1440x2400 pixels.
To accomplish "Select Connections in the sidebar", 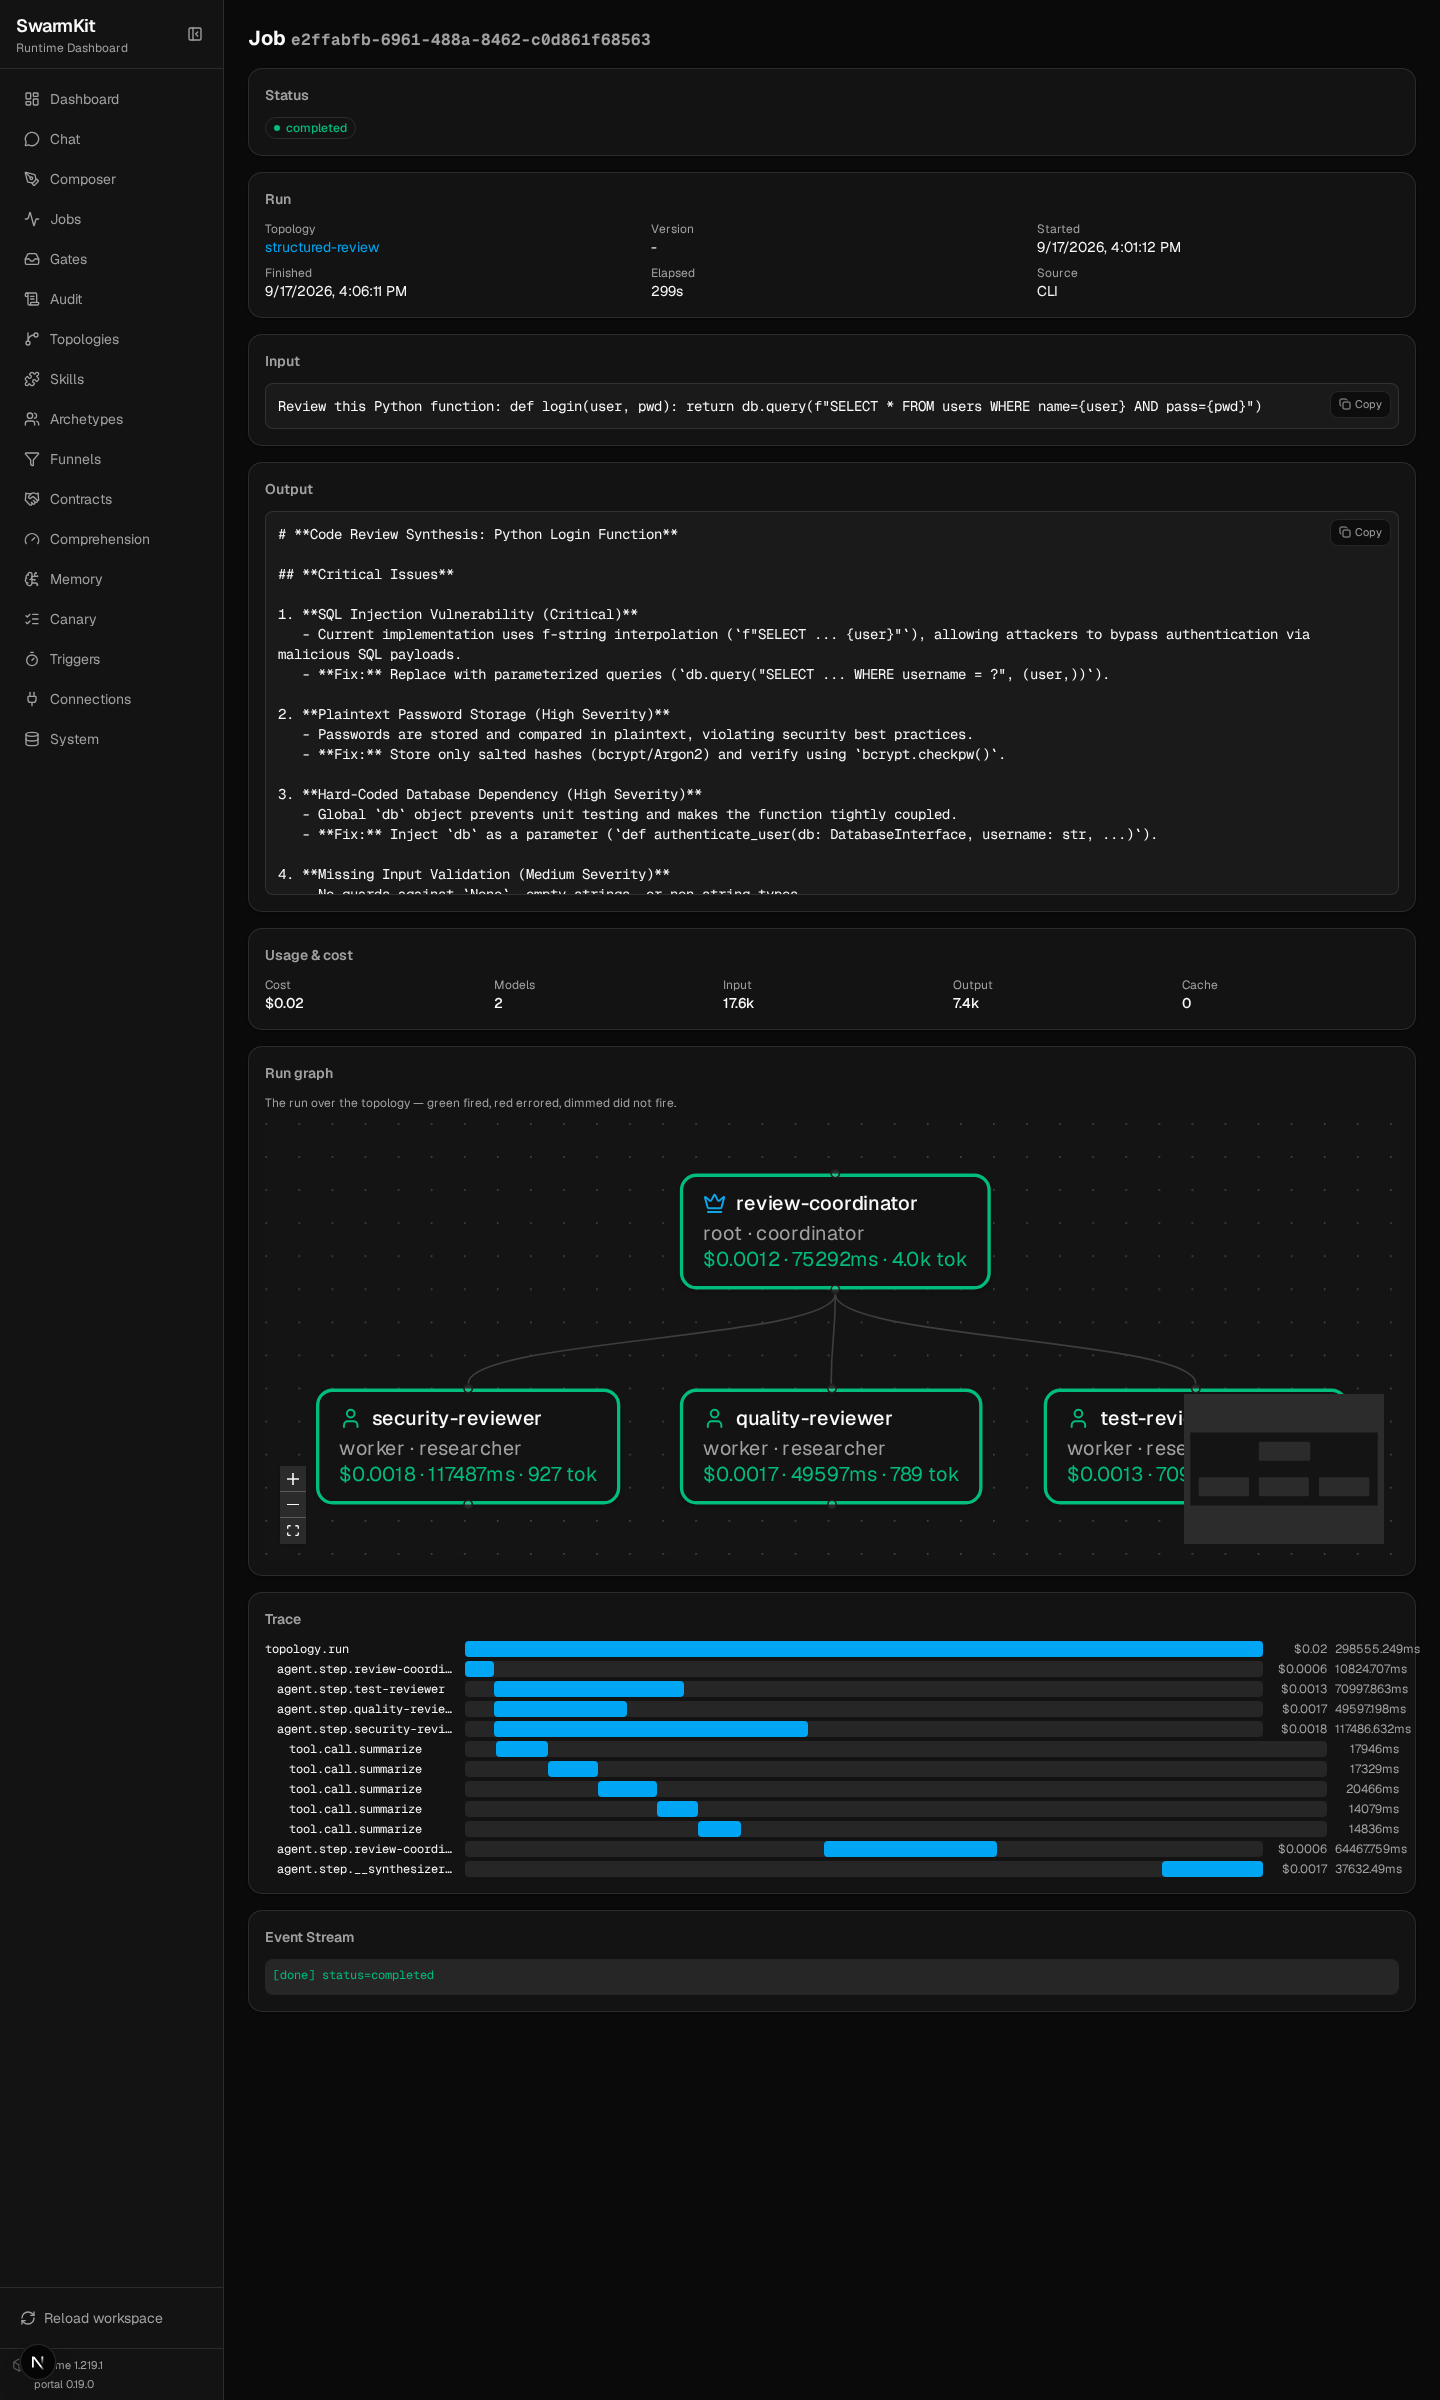I will pos(111,699).
